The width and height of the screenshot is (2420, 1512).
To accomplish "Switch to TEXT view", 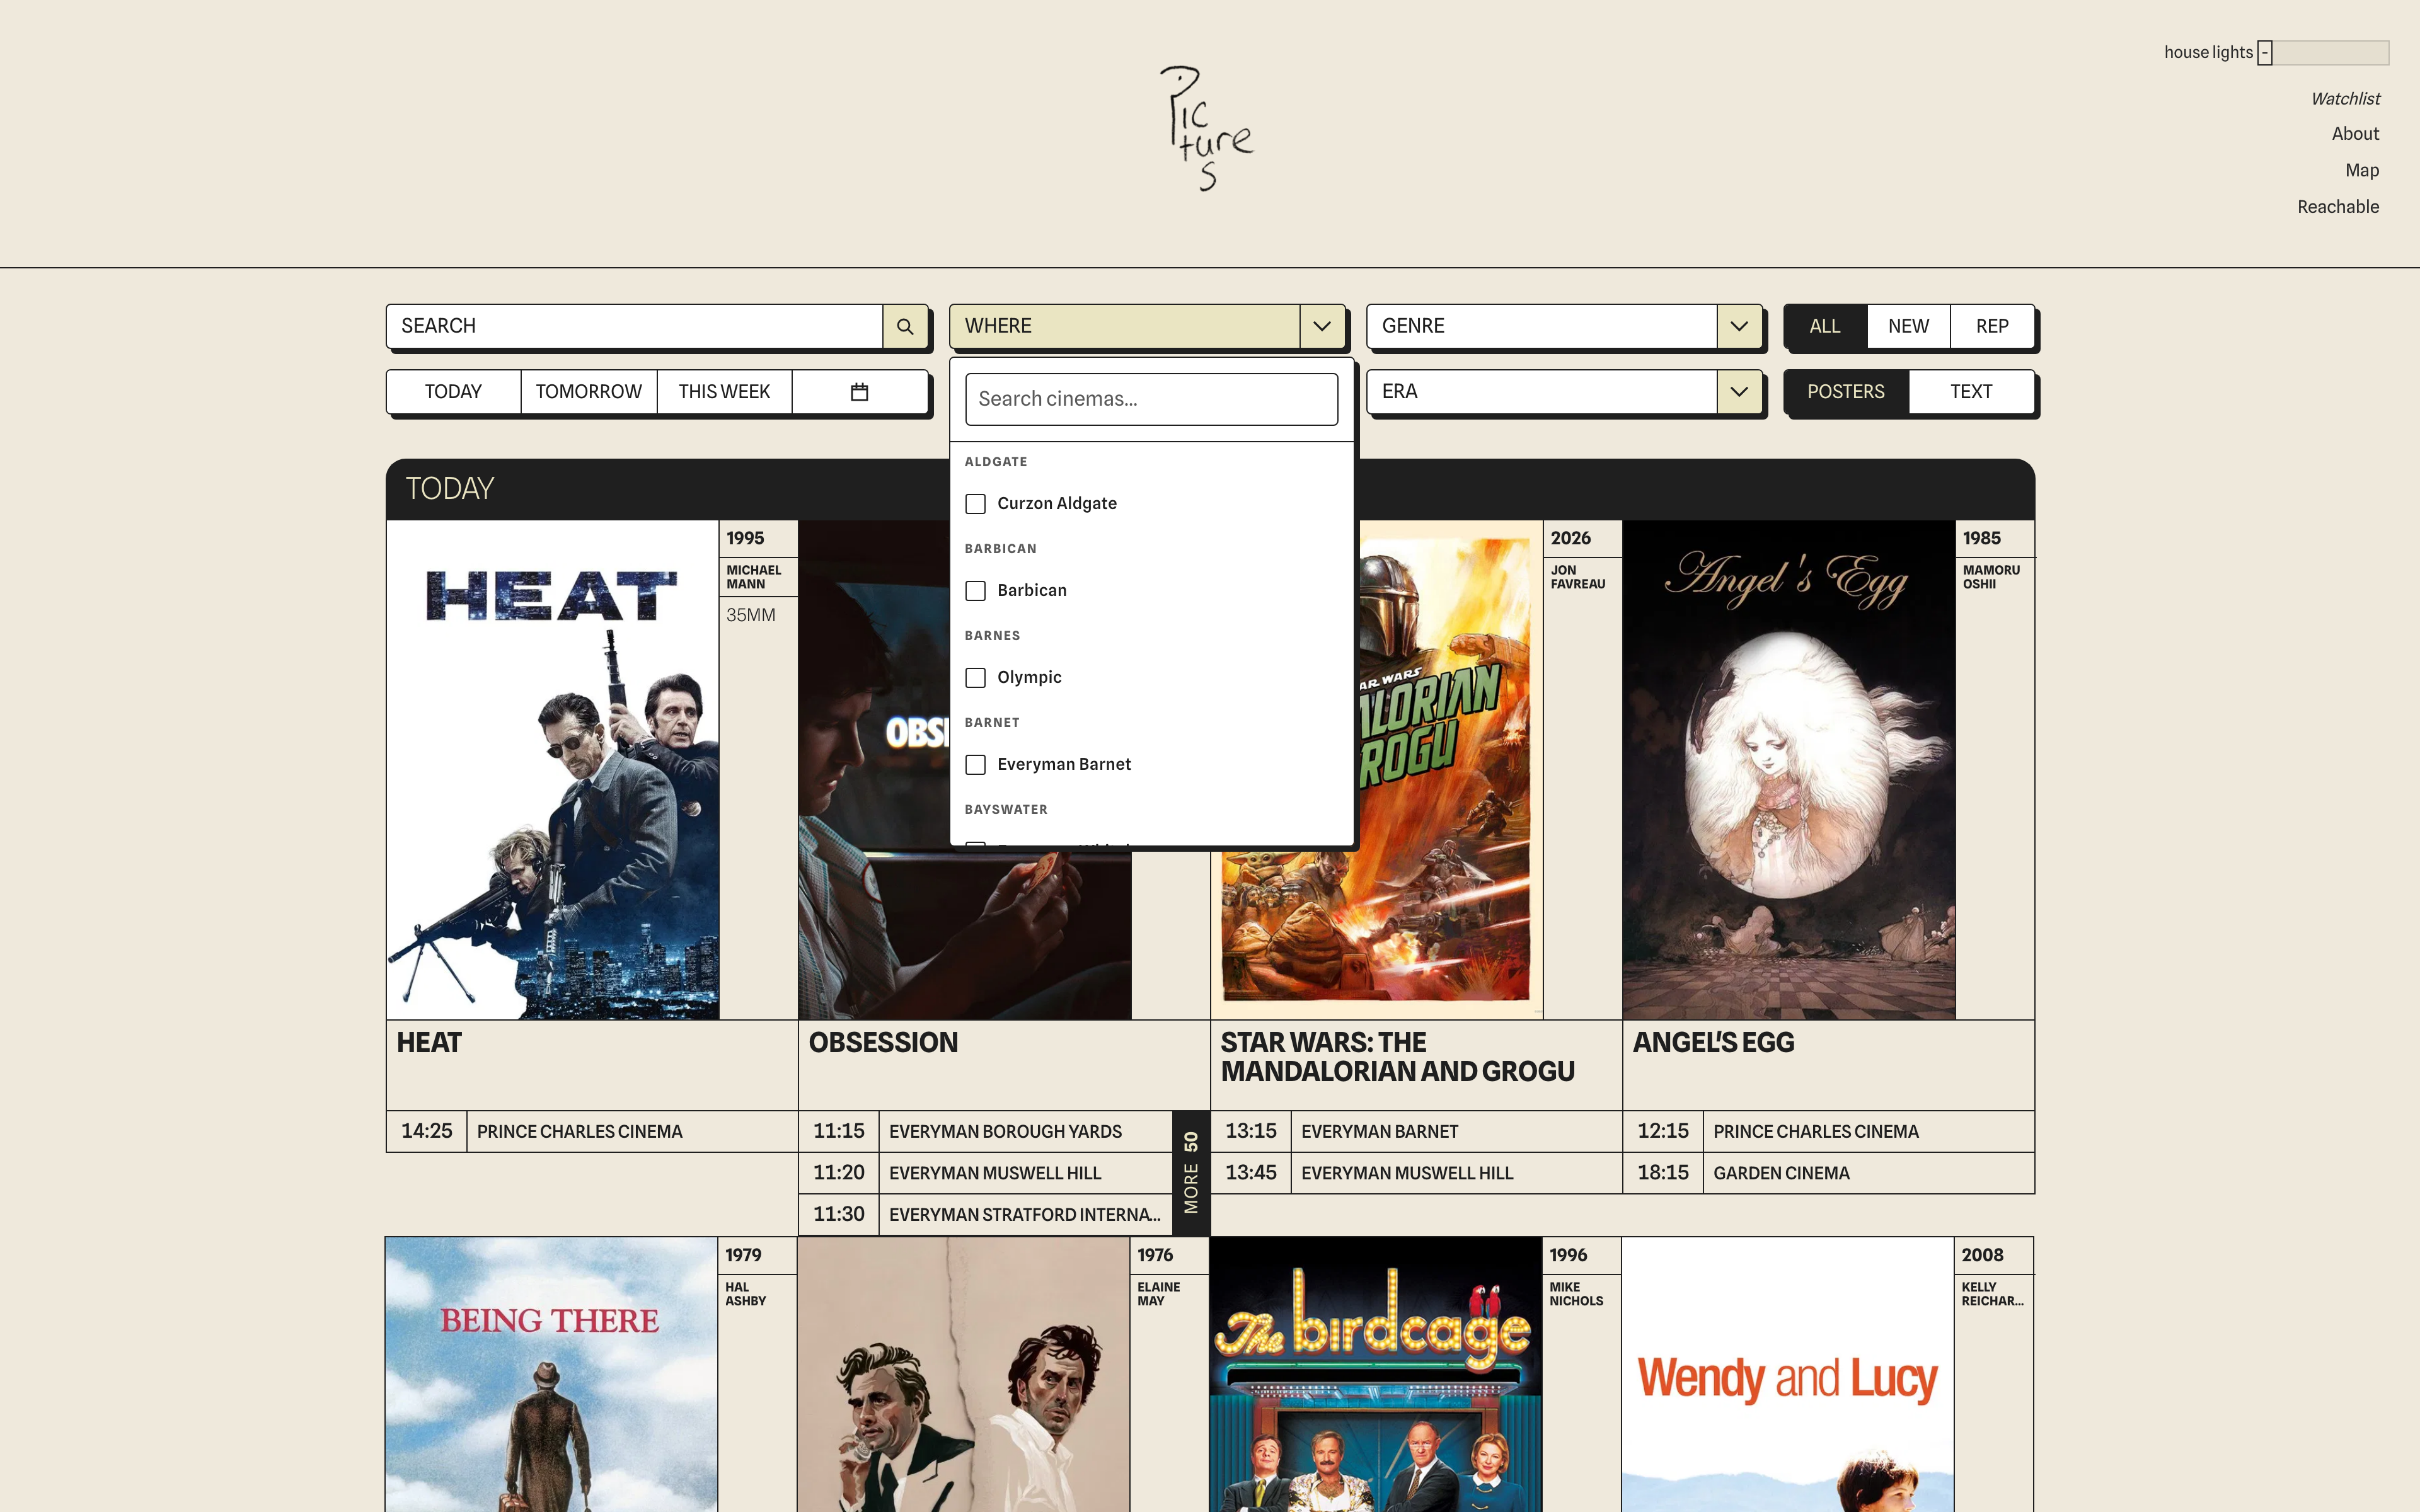I will tap(1971, 392).
